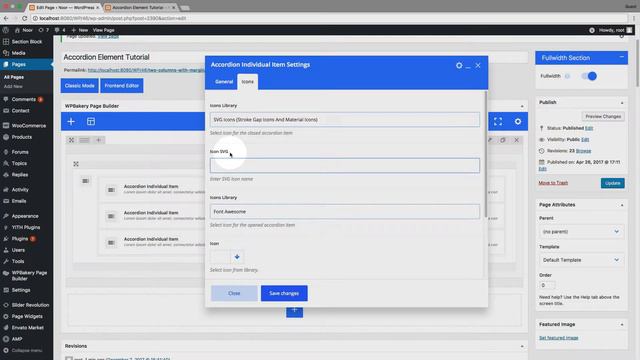Open Section Block sidebar item
Viewport: 640px width, 360px height.
tap(26, 42)
